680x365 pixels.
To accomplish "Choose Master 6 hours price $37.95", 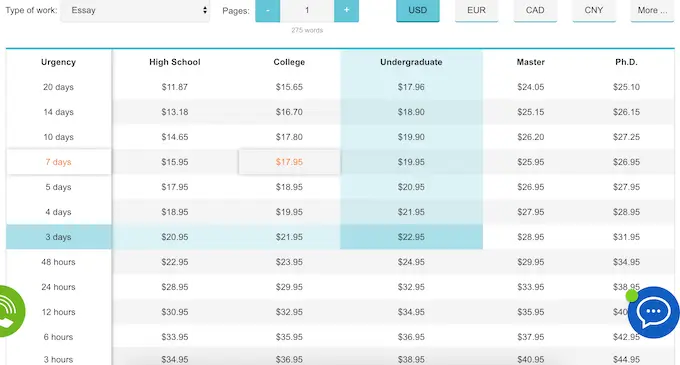I will tap(530, 337).
